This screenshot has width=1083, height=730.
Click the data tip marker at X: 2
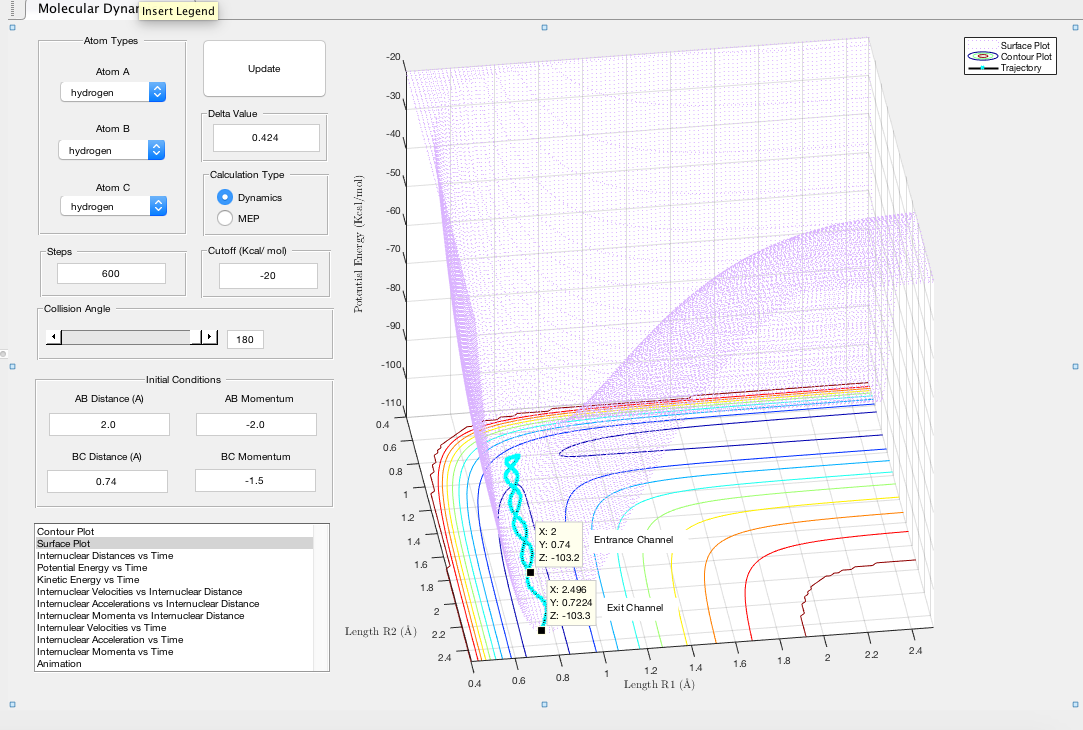click(530, 572)
